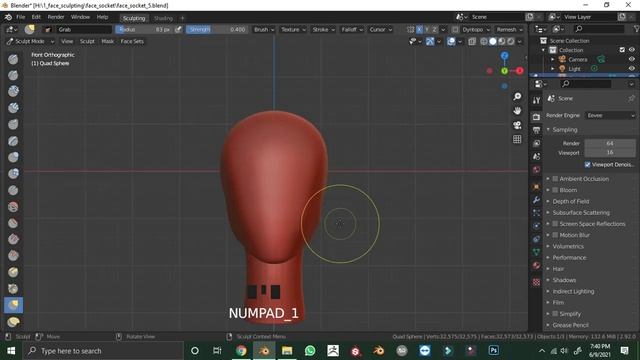This screenshot has width=640, height=360.
Task: Open the Render Engine Eevee dropdown
Action: 610,116
